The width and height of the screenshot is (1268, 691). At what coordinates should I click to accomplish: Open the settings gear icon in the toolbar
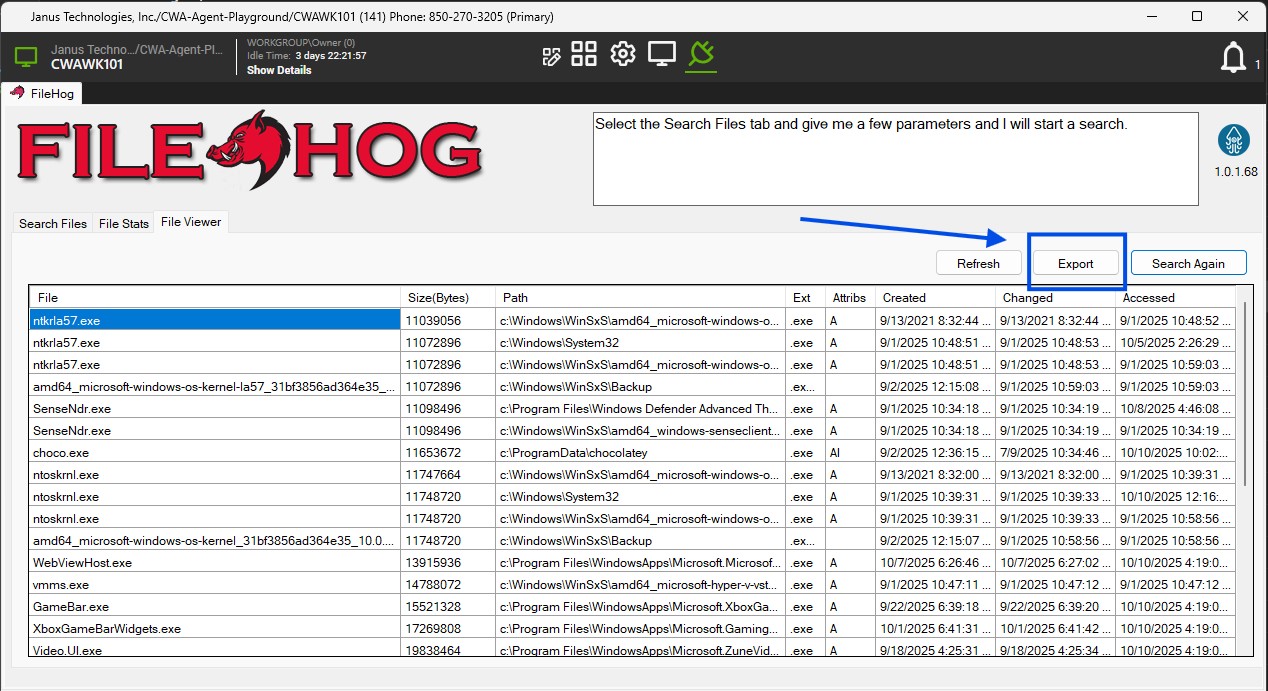[x=622, y=54]
